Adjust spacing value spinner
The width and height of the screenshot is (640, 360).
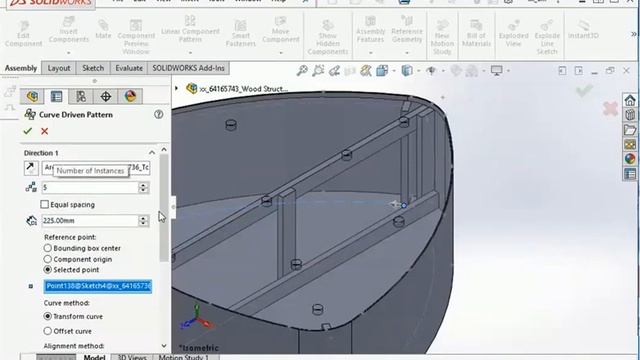click(x=143, y=220)
